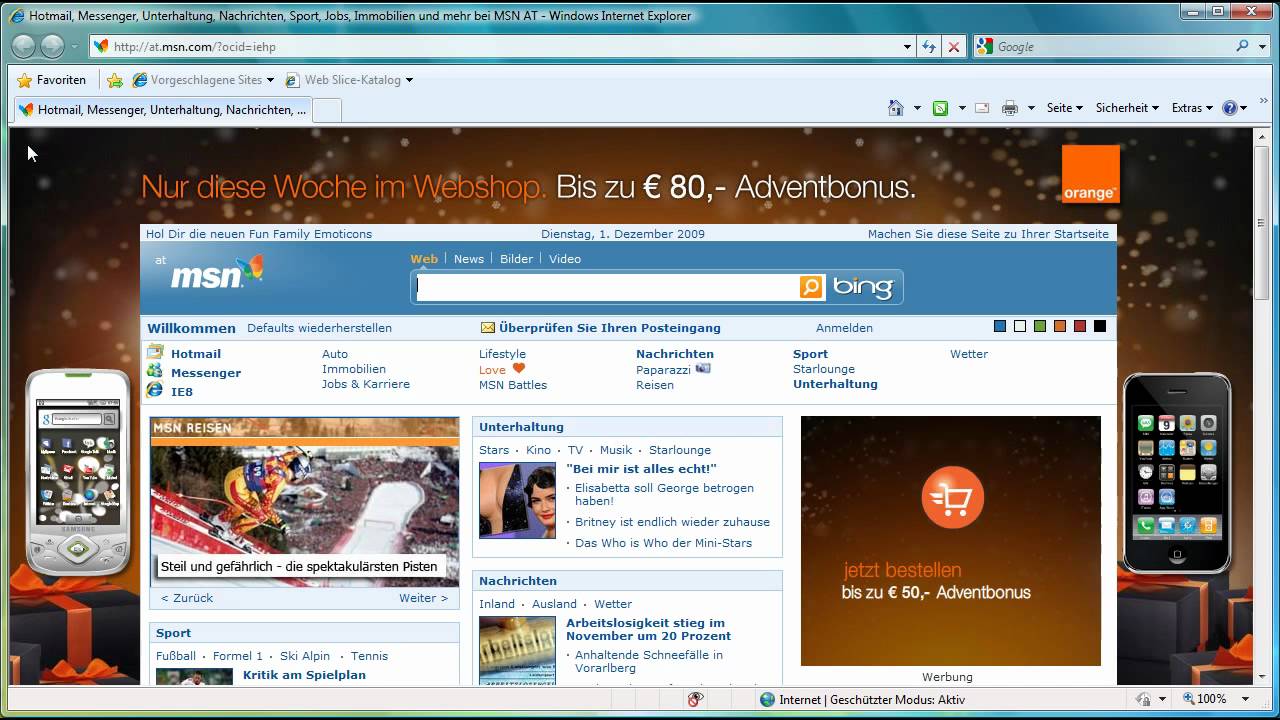Expand Vorgeschlagene Sites dropdown

click(x=271, y=80)
